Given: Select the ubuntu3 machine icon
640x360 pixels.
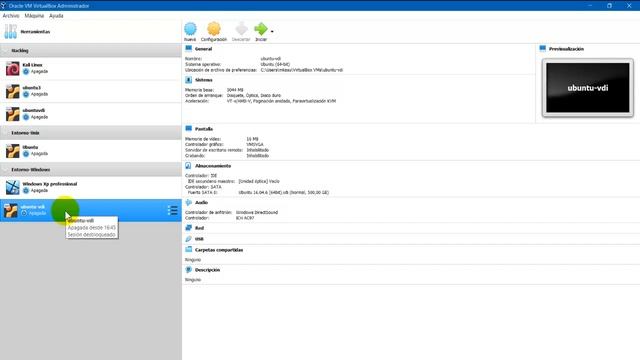Looking at the screenshot, I should [x=13, y=91].
